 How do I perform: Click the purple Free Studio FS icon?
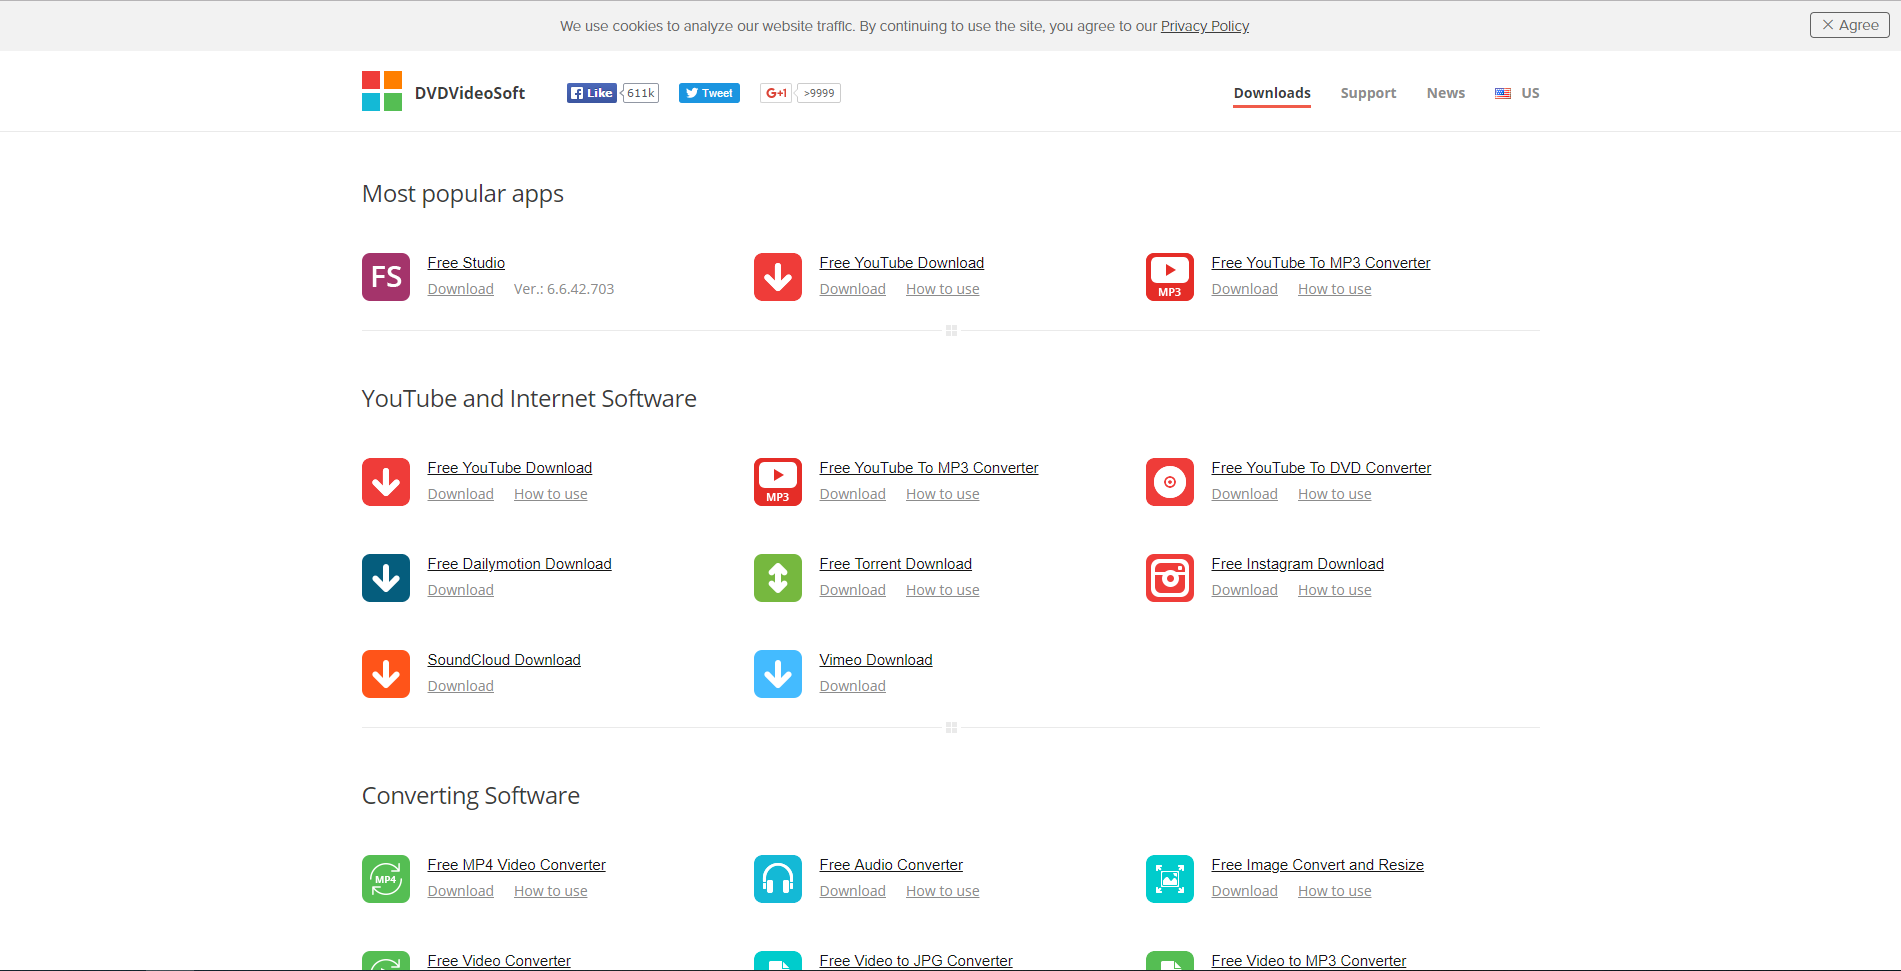pos(385,277)
